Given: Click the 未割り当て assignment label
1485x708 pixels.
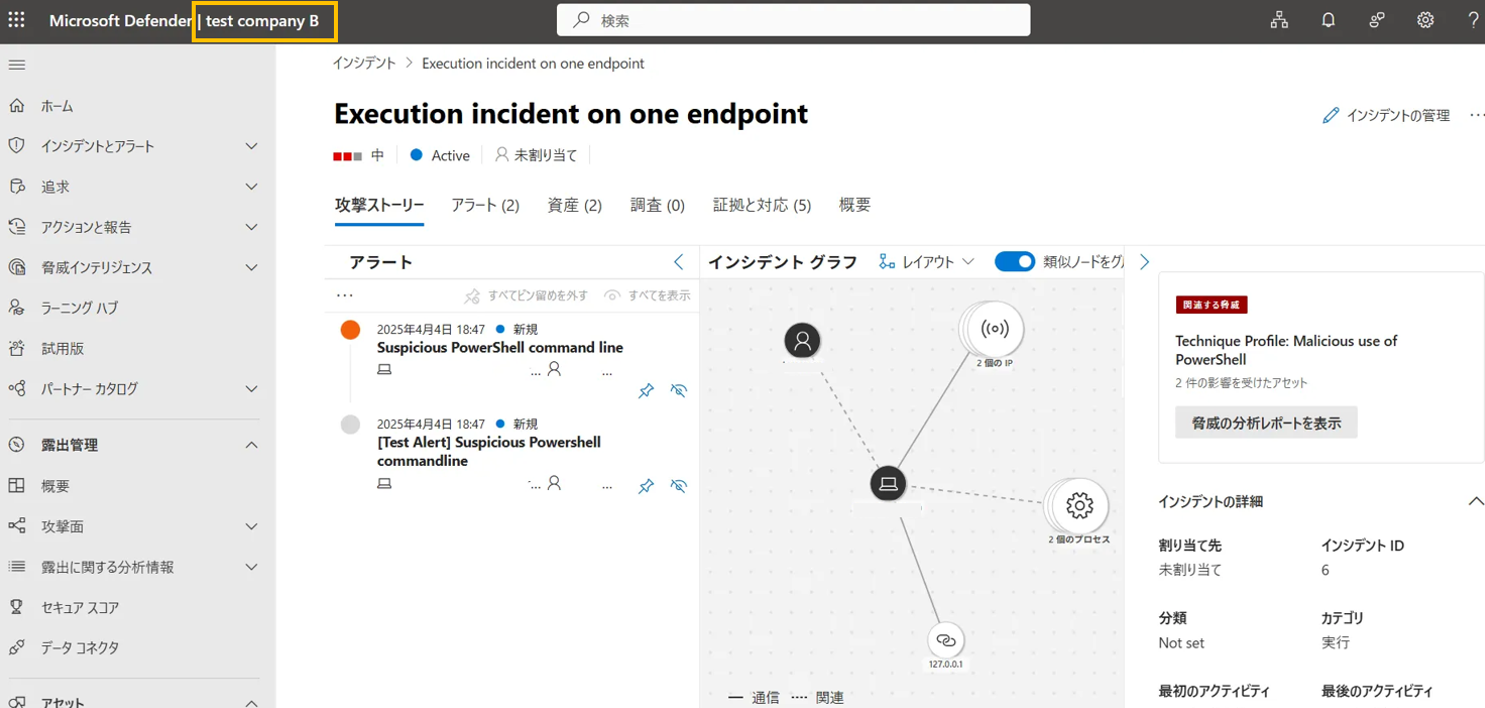Looking at the screenshot, I should click(537, 156).
